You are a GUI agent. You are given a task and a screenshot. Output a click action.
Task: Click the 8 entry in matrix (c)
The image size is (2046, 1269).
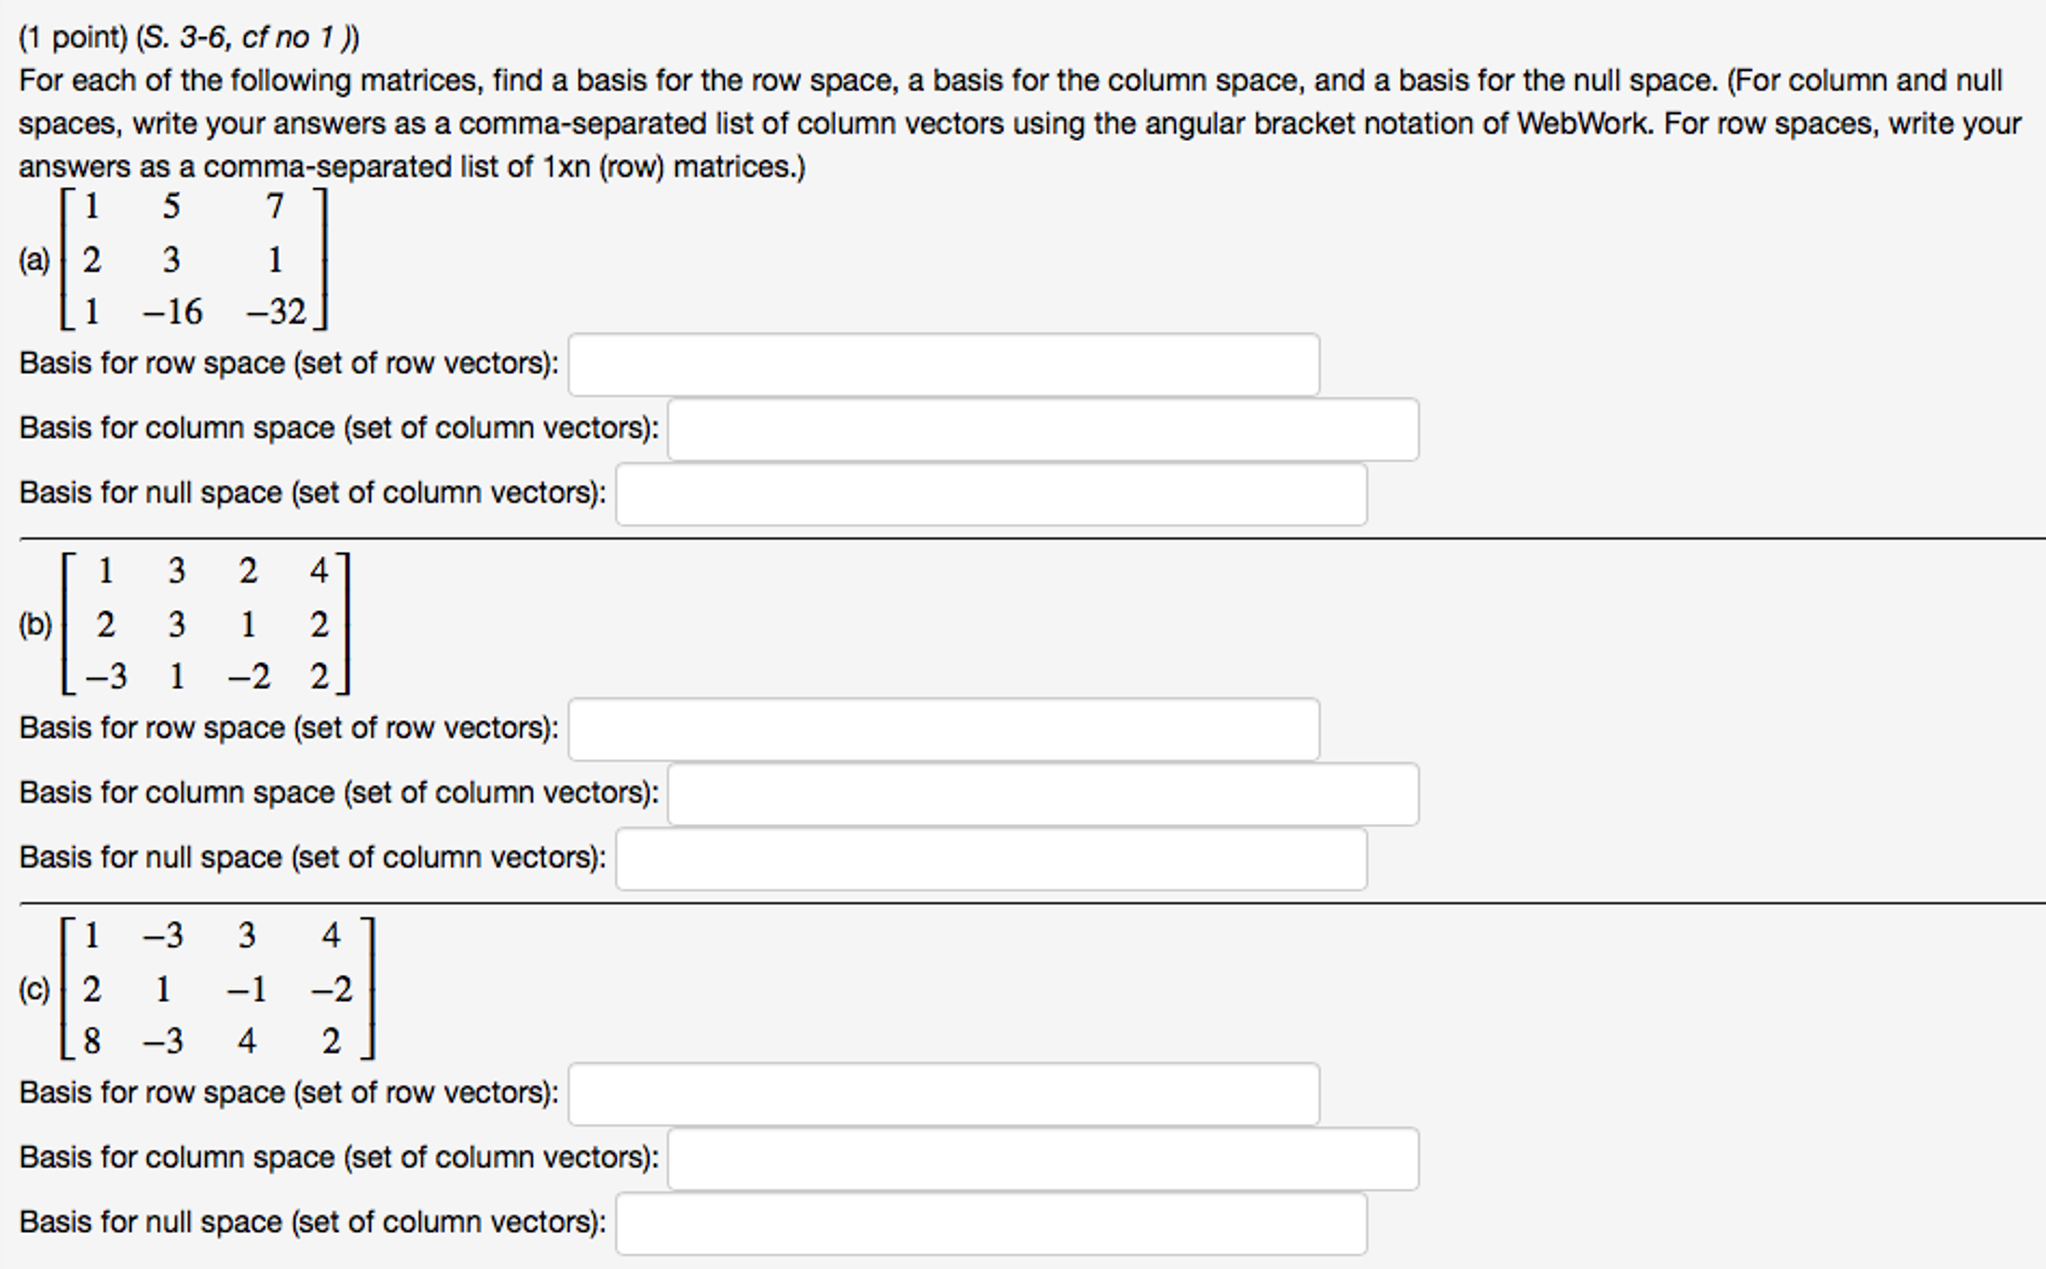tap(92, 1042)
